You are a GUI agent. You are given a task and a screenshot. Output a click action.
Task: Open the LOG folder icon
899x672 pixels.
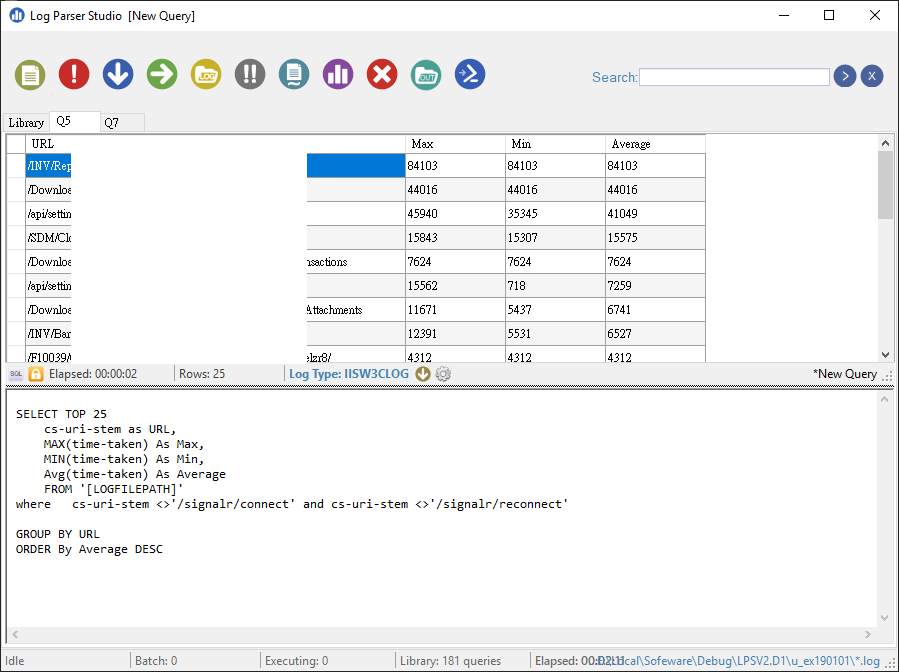[x=206, y=74]
